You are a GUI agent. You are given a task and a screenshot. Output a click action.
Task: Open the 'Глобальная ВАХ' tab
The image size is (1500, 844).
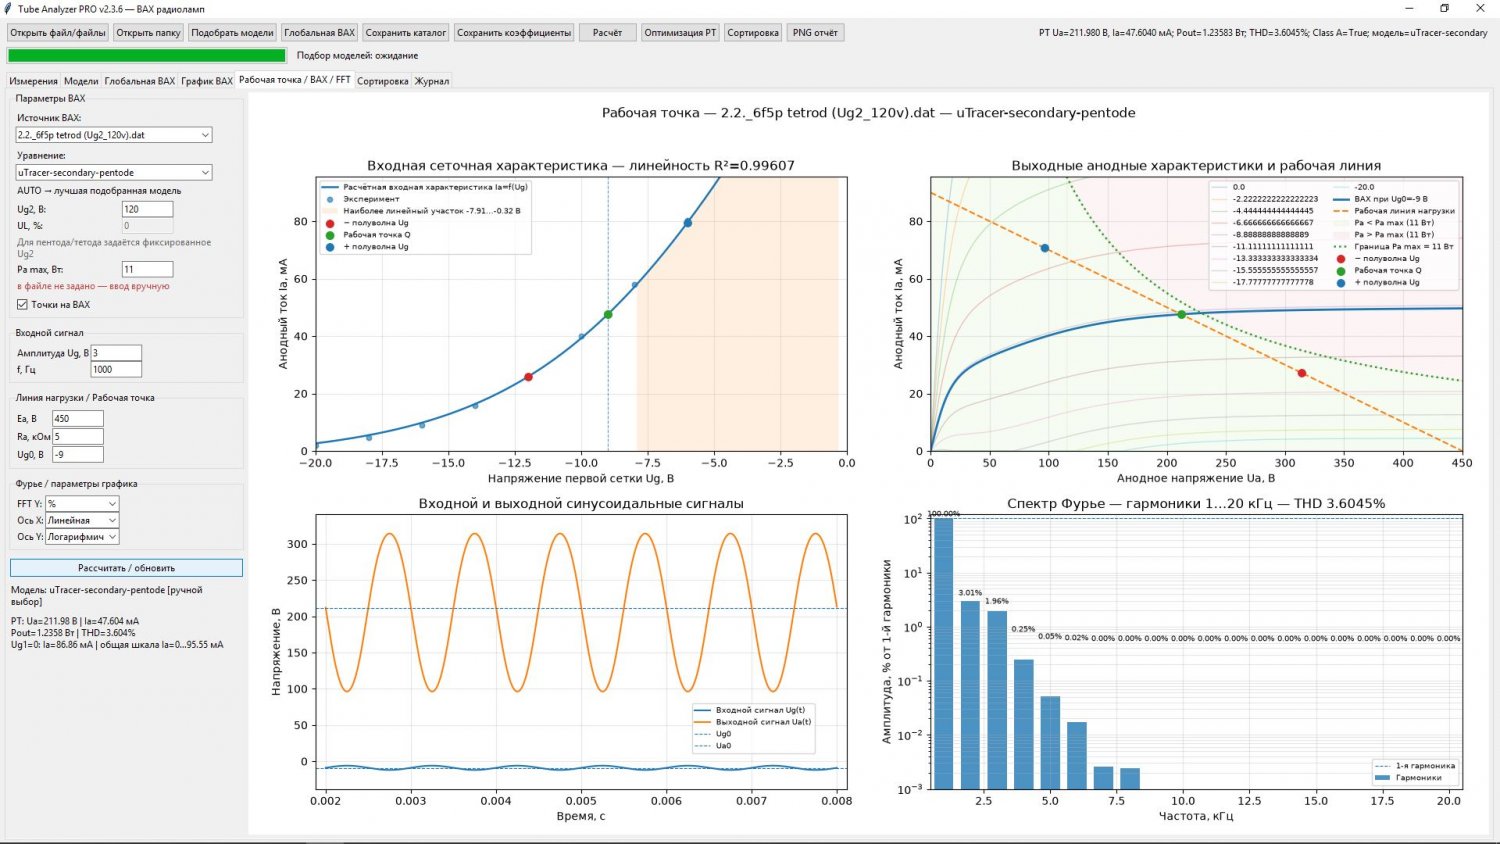[x=139, y=81]
